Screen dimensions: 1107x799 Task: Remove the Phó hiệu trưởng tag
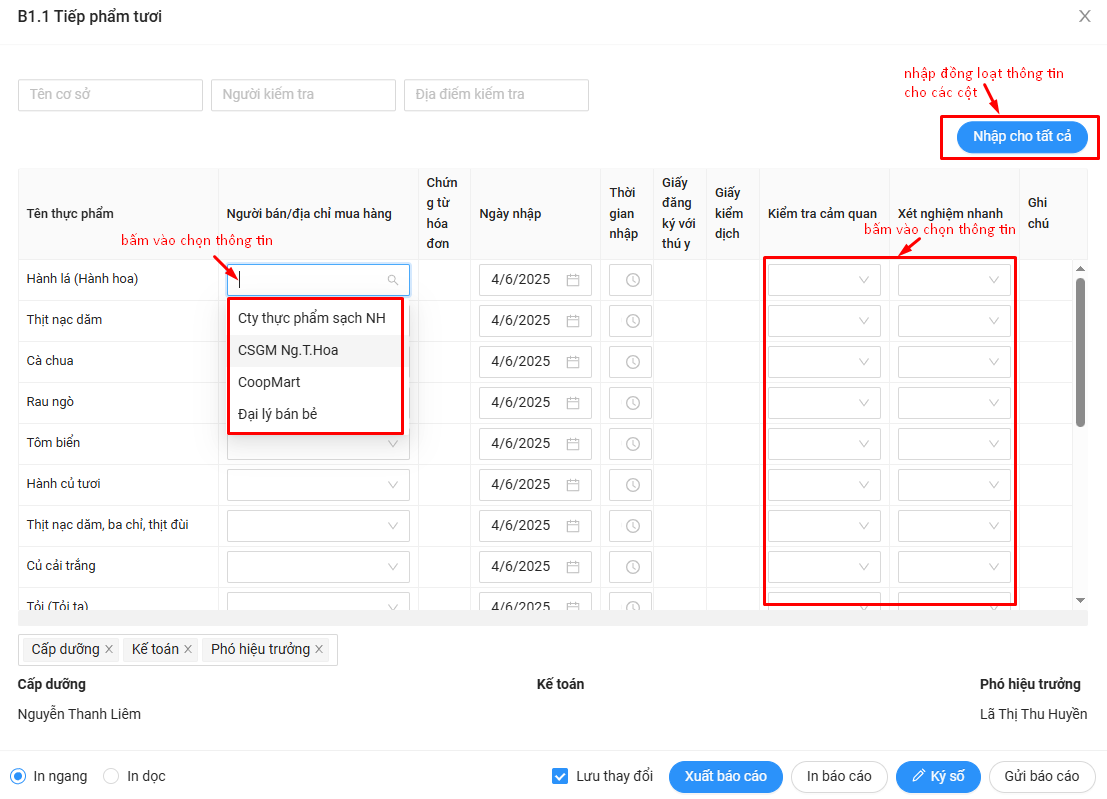pyautogui.click(x=319, y=649)
